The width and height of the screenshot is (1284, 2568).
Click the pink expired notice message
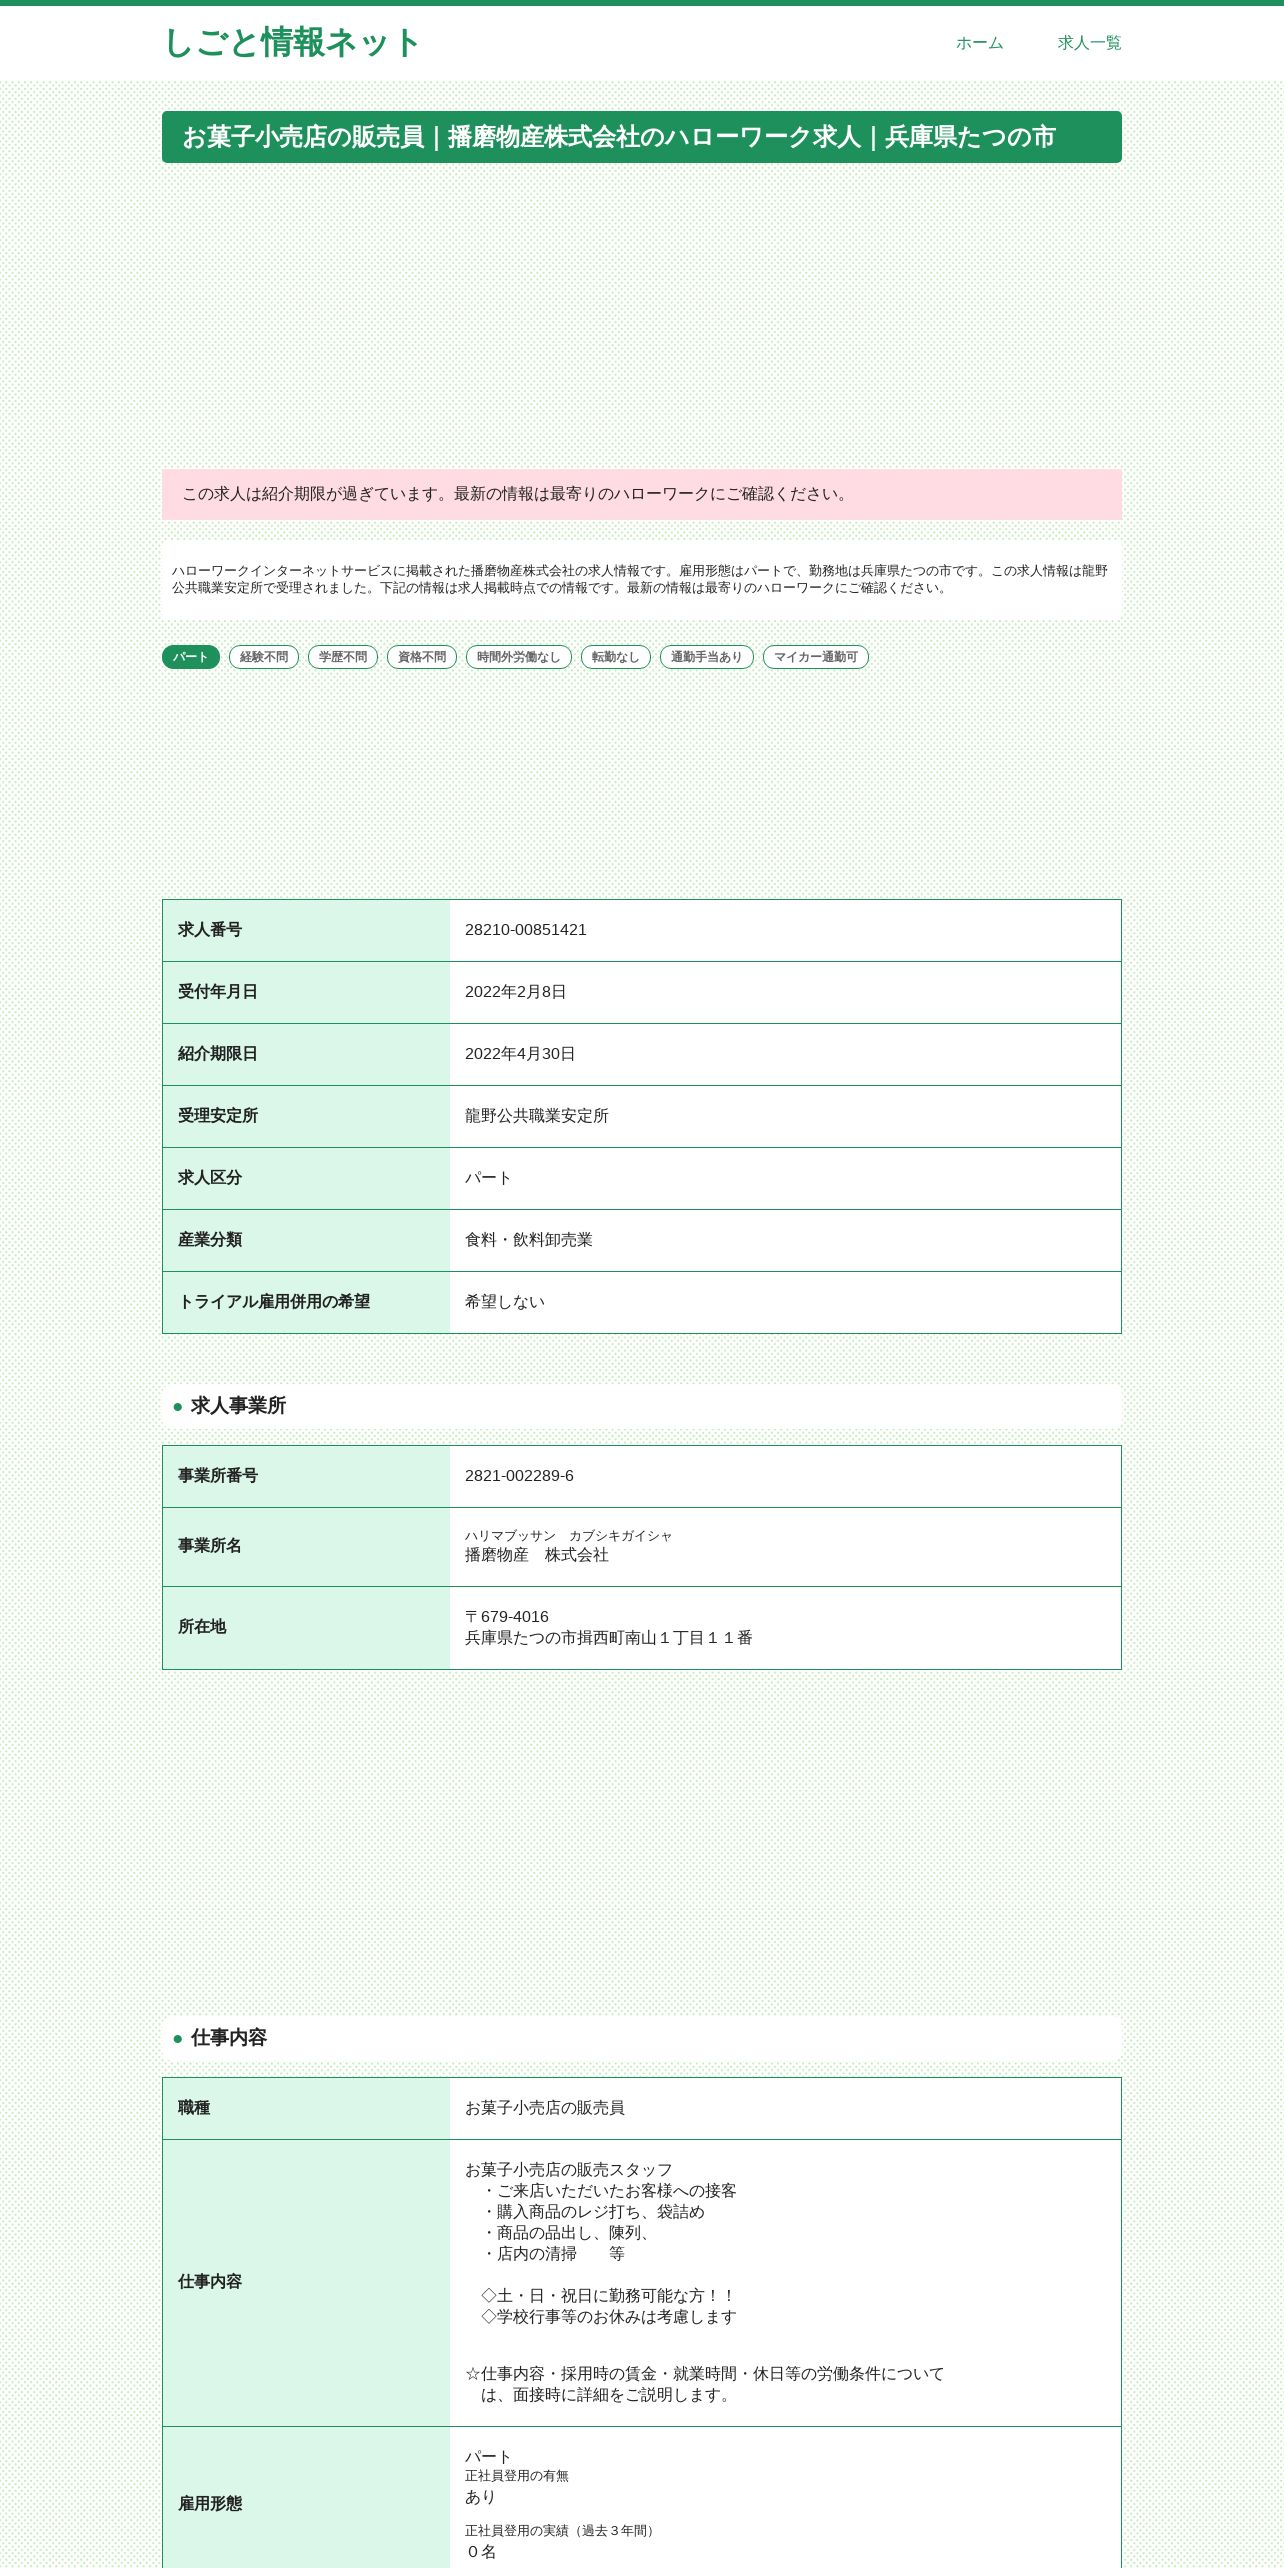[642, 494]
